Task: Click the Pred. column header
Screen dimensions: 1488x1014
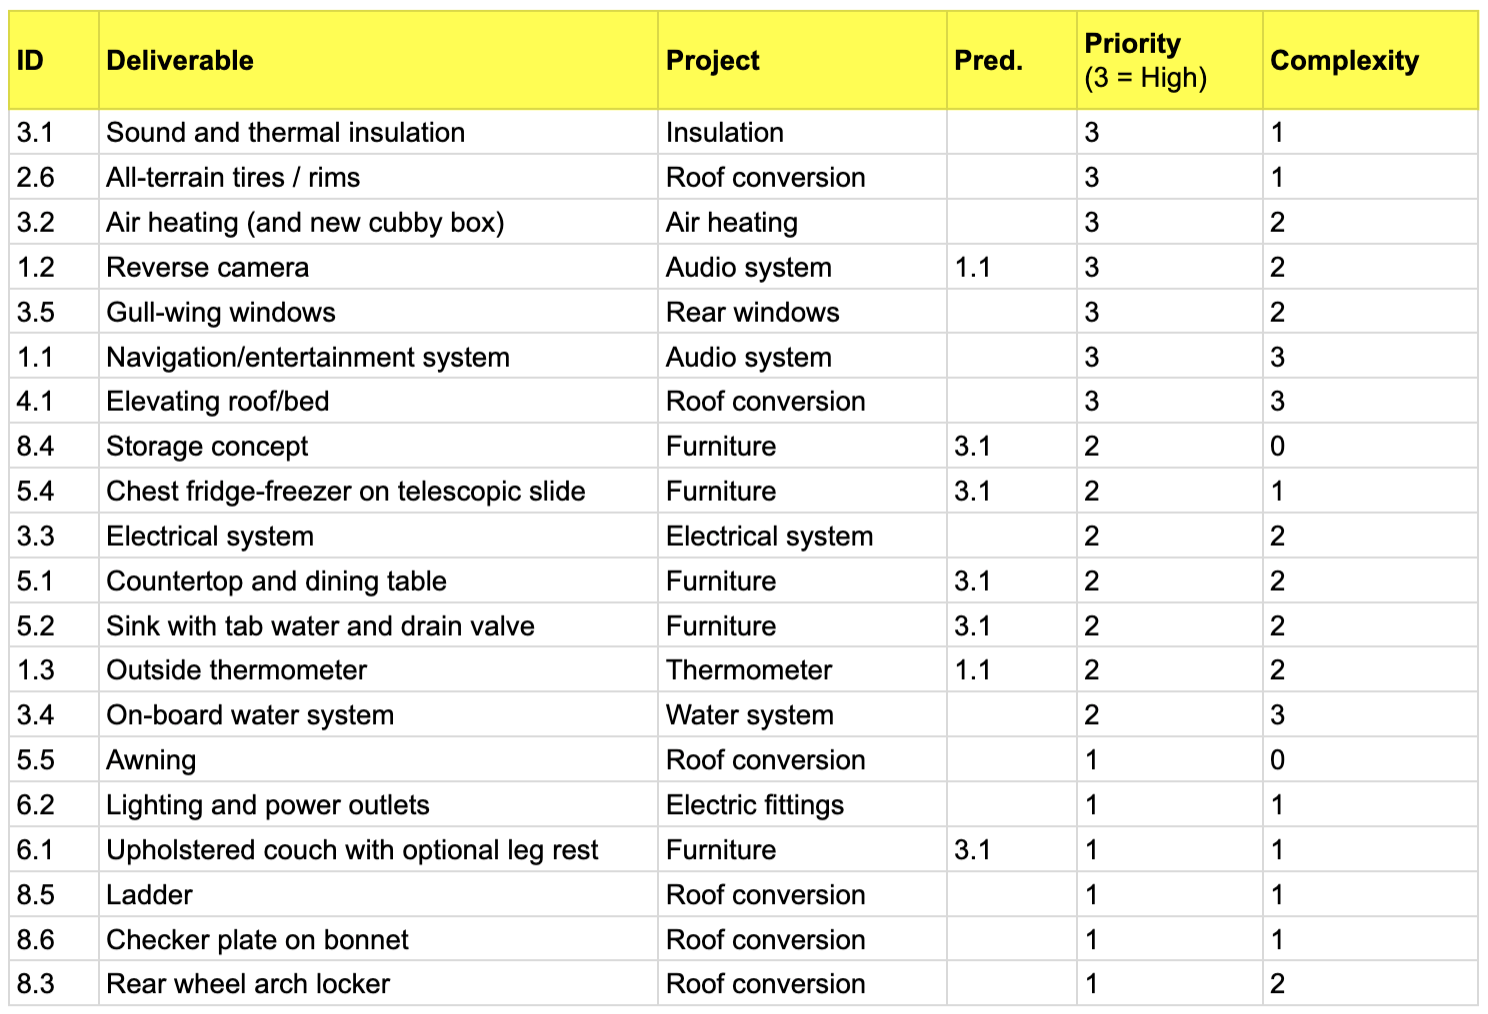Action: [x=988, y=61]
